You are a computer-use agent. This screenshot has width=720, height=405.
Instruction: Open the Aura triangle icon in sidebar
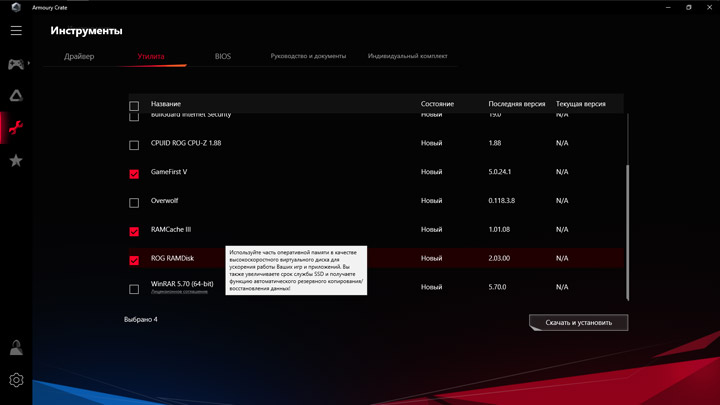(16, 96)
